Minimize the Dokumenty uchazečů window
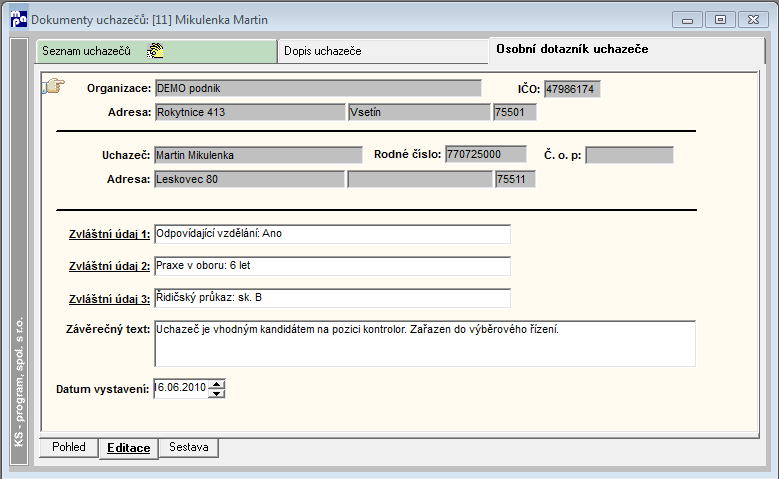The height and width of the screenshot is (479, 779). coord(688,20)
